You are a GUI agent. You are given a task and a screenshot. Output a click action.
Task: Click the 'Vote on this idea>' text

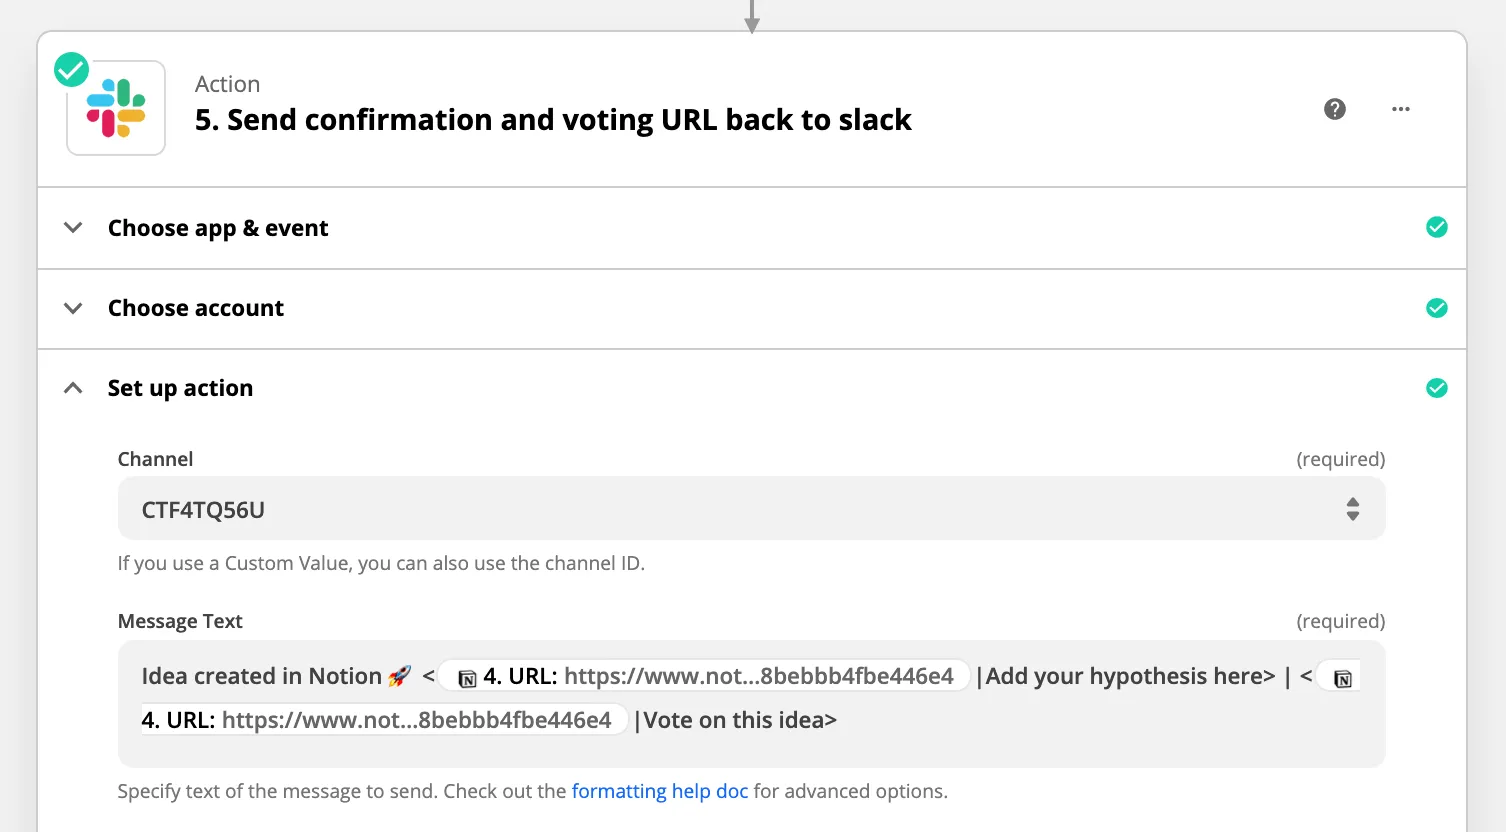pos(740,720)
